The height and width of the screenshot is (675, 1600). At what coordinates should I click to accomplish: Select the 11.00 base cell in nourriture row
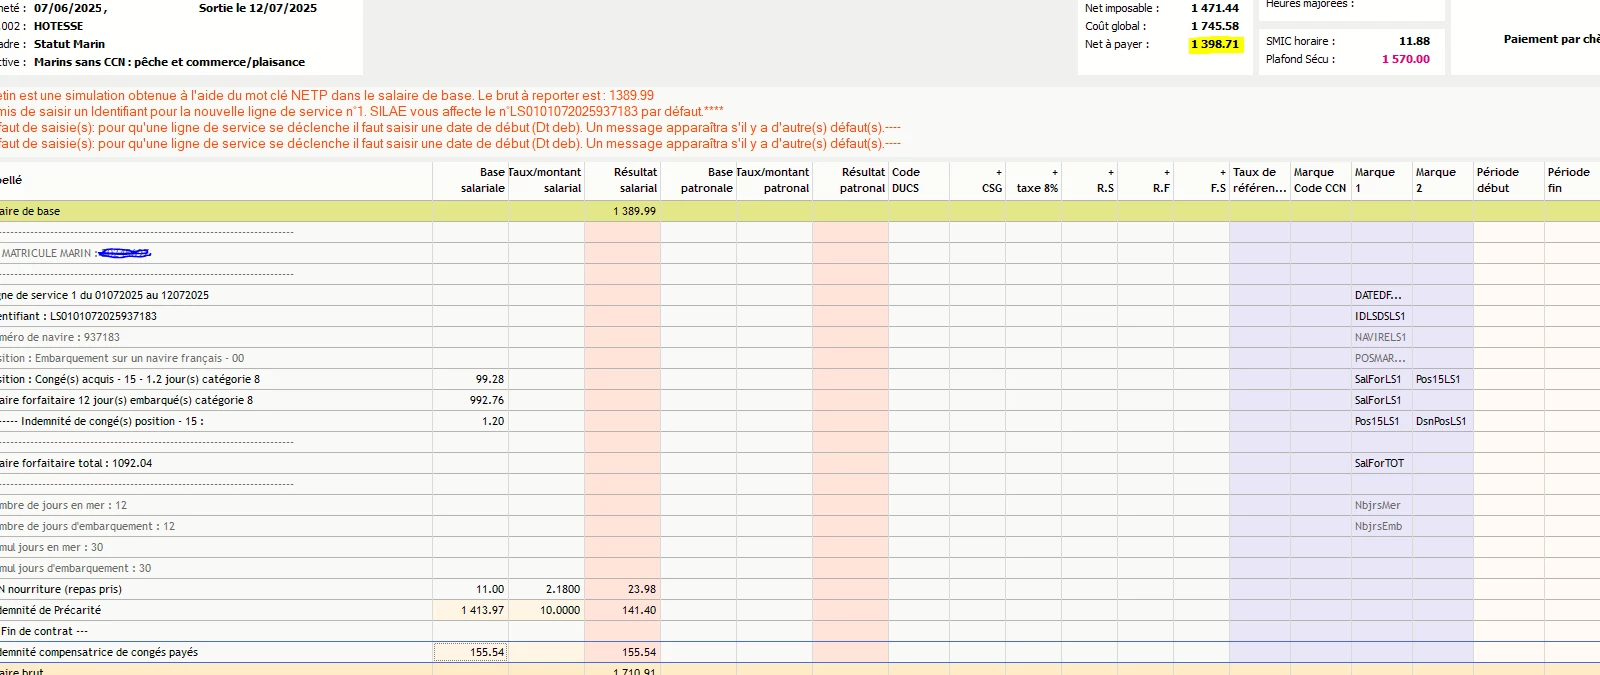pyautogui.click(x=471, y=589)
